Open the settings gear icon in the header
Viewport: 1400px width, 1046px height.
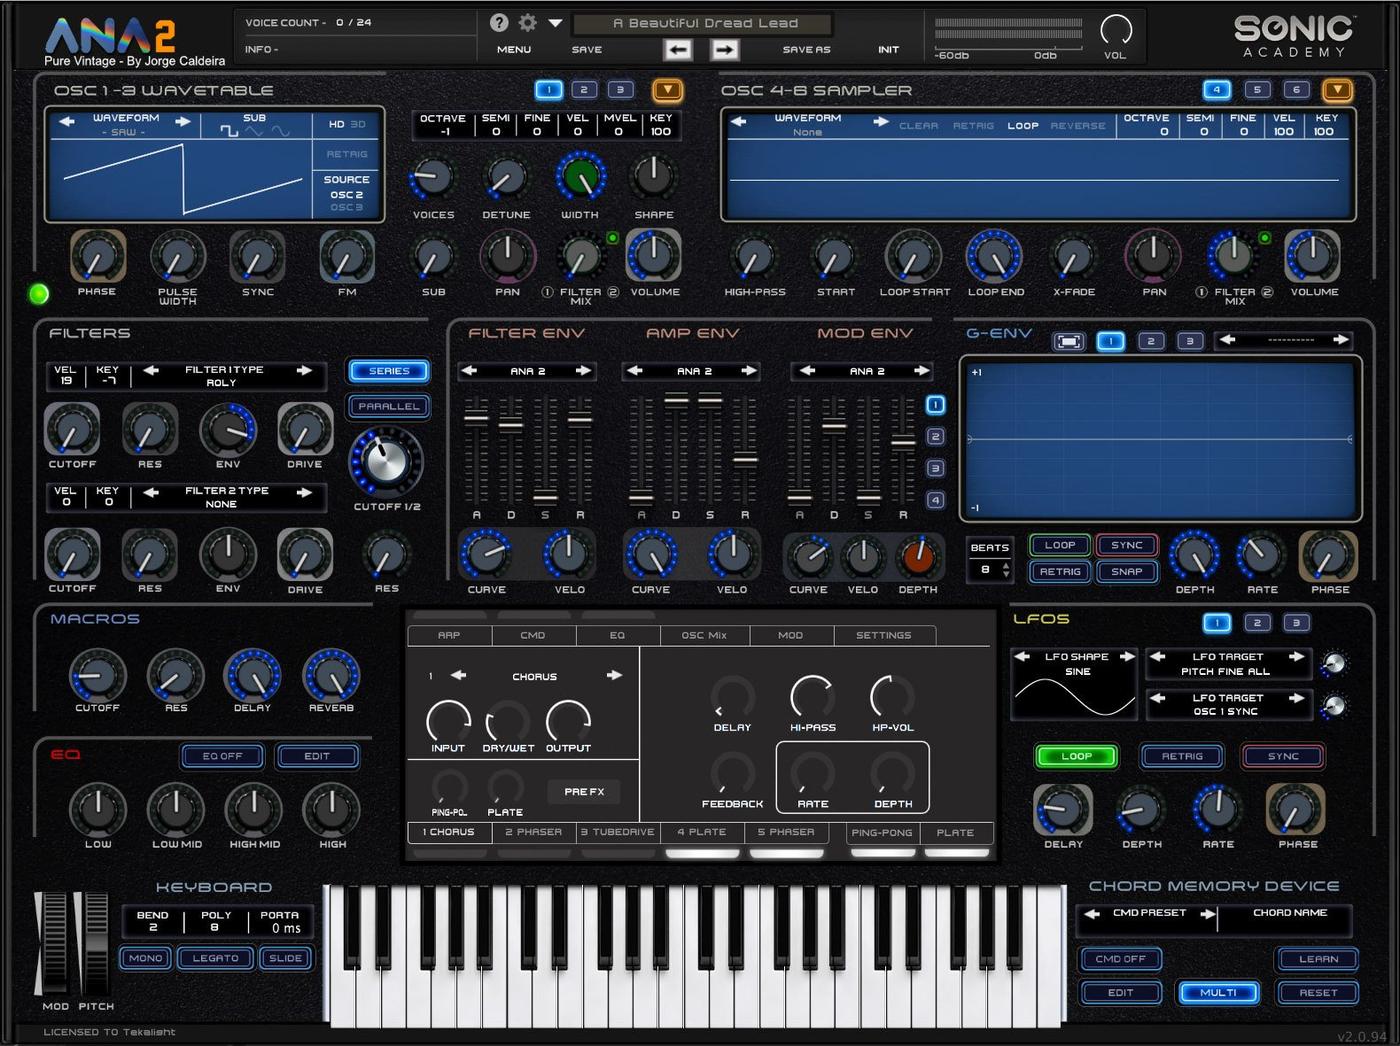pos(527,22)
